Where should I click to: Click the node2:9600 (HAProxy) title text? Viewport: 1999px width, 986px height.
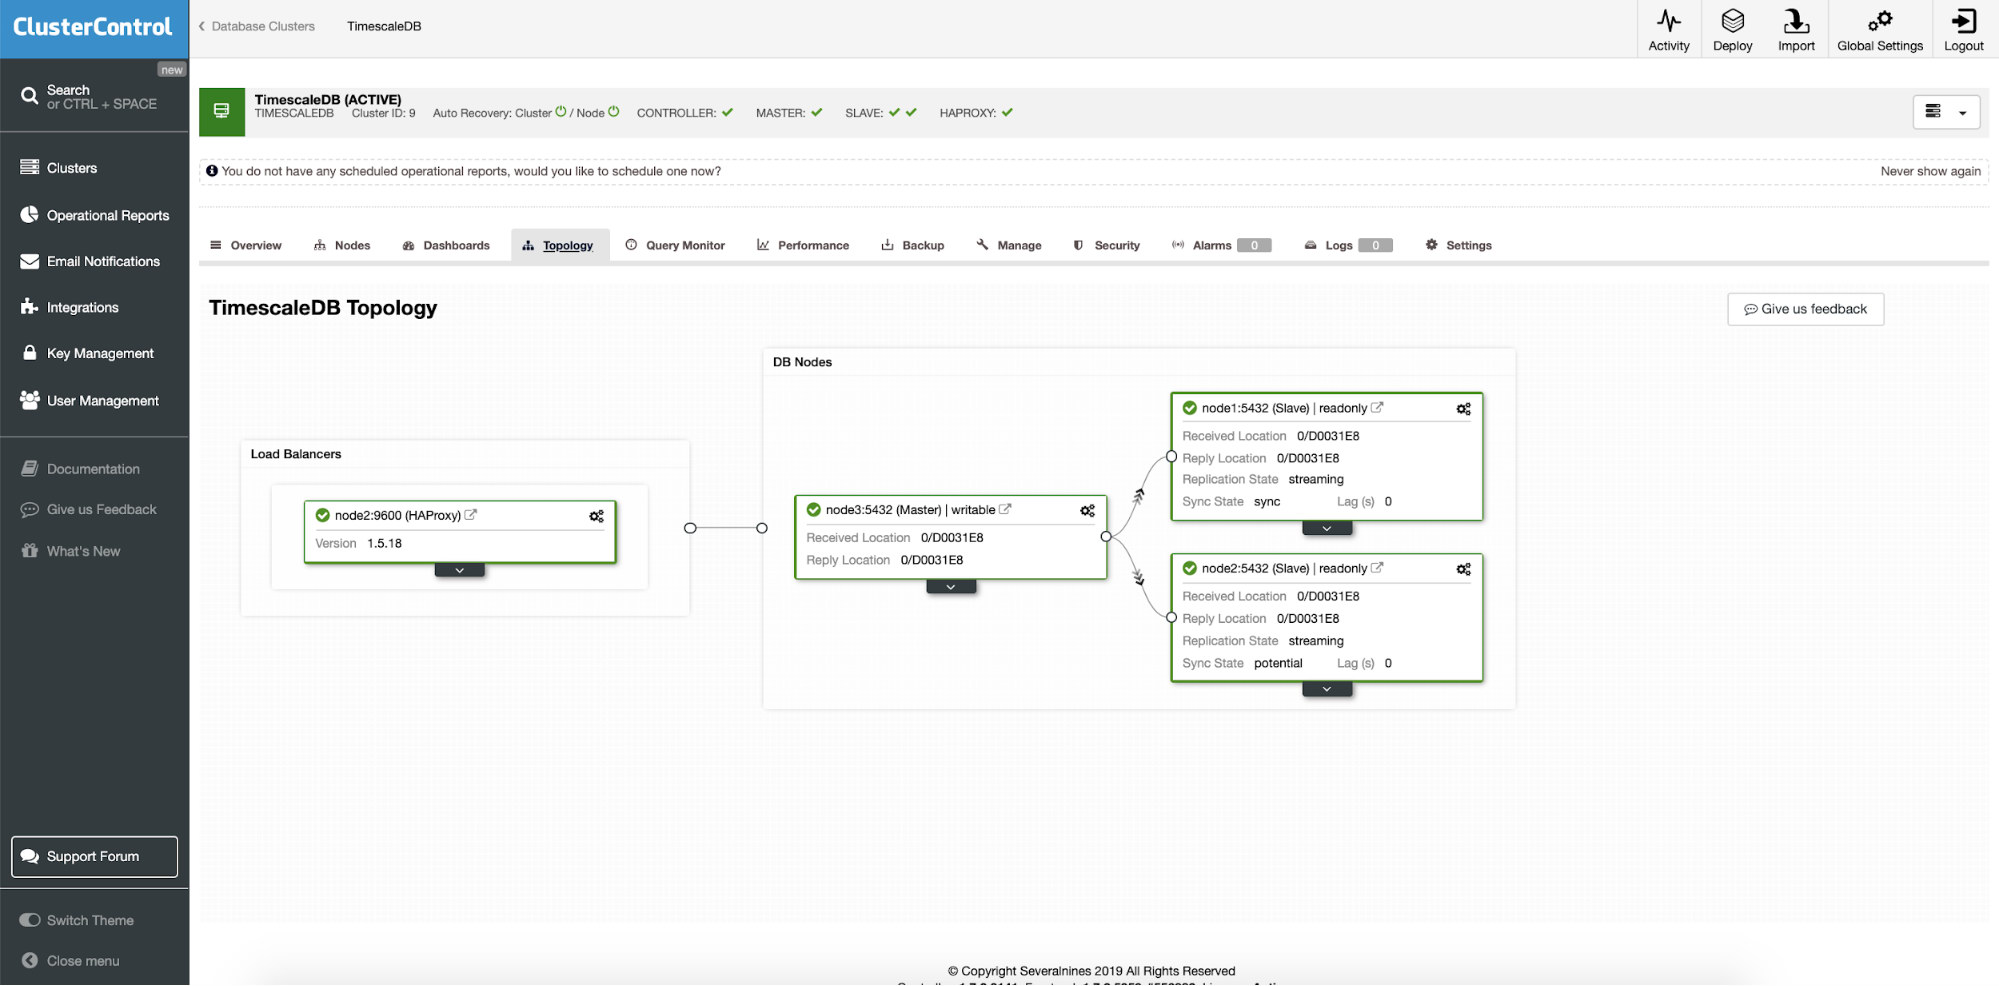pyautogui.click(x=397, y=515)
